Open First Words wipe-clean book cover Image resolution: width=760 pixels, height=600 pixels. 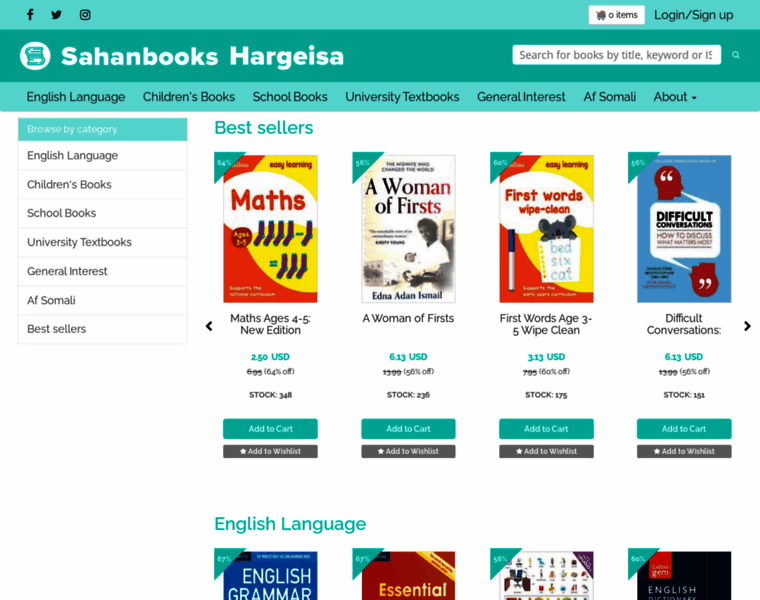[546, 229]
